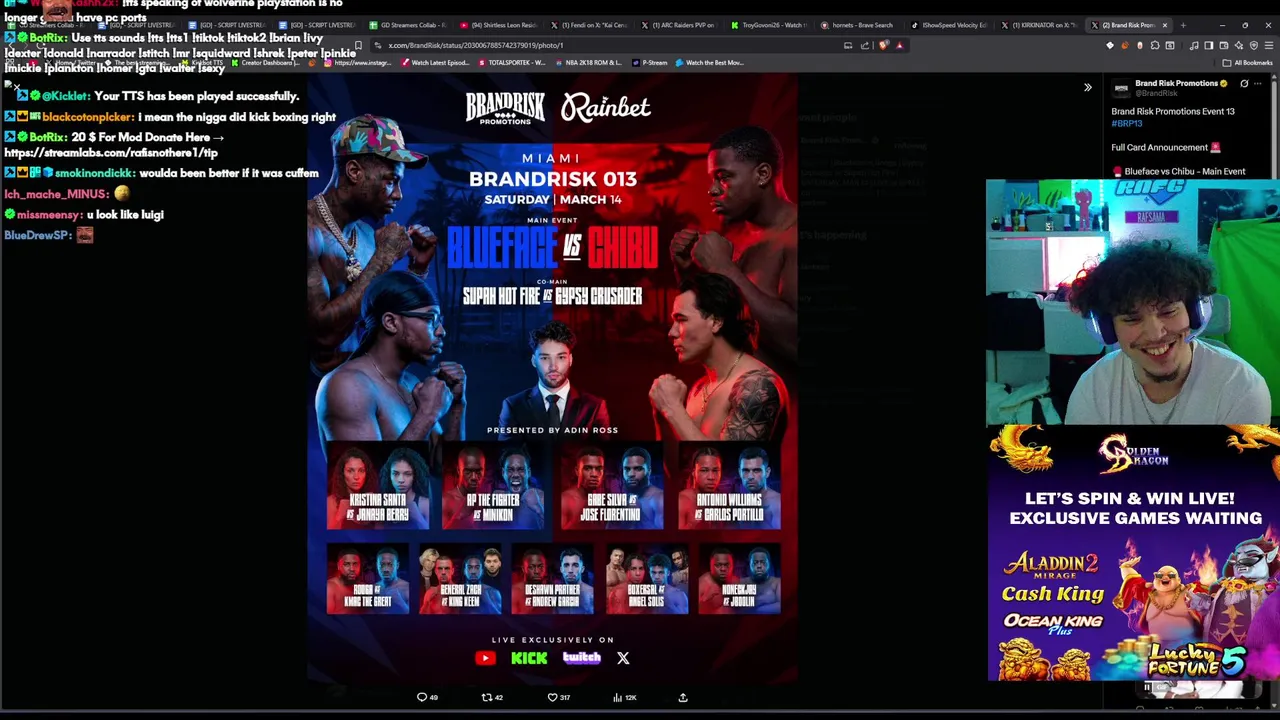The width and height of the screenshot is (1280, 720).
Task: Open the NBA 2K18 ROM bookmark
Action: pos(587,62)
